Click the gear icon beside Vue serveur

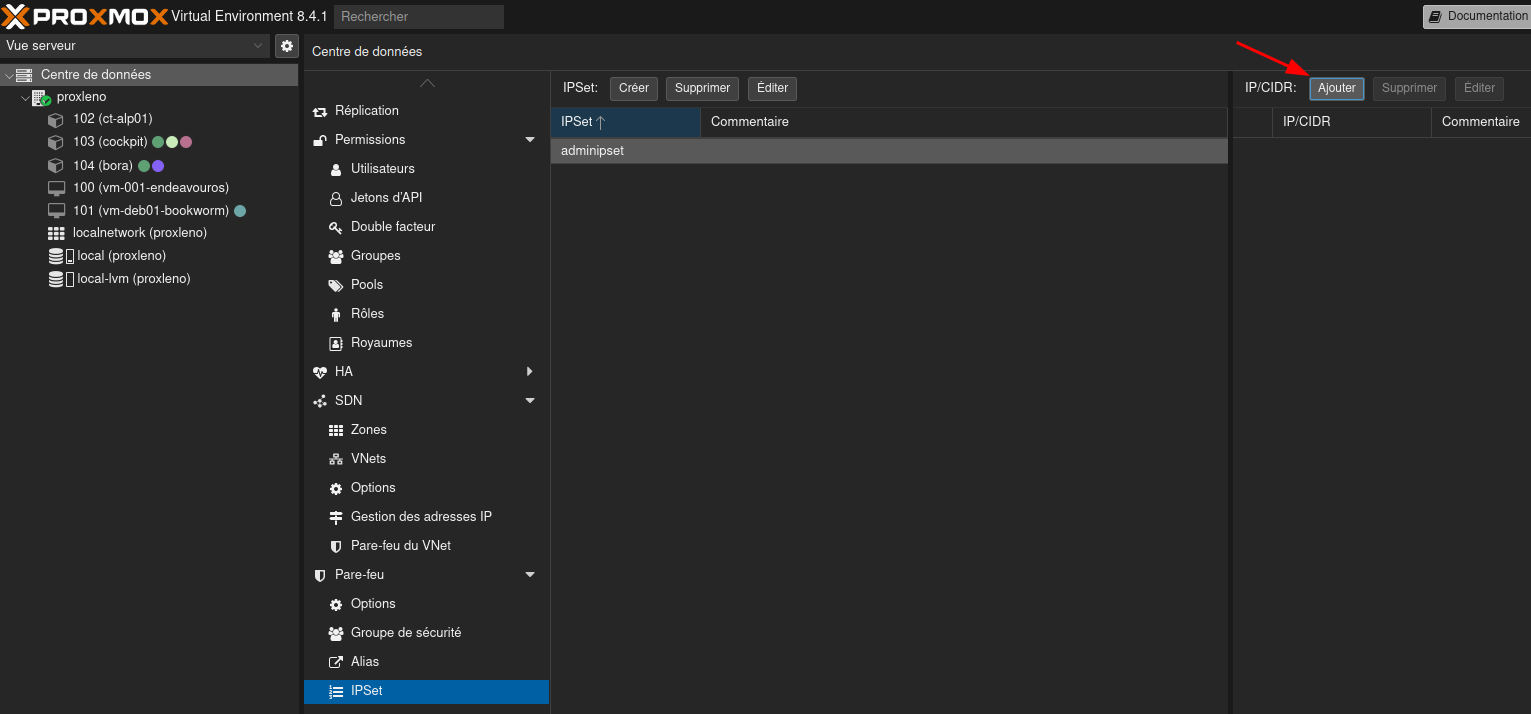coord(287,46)
